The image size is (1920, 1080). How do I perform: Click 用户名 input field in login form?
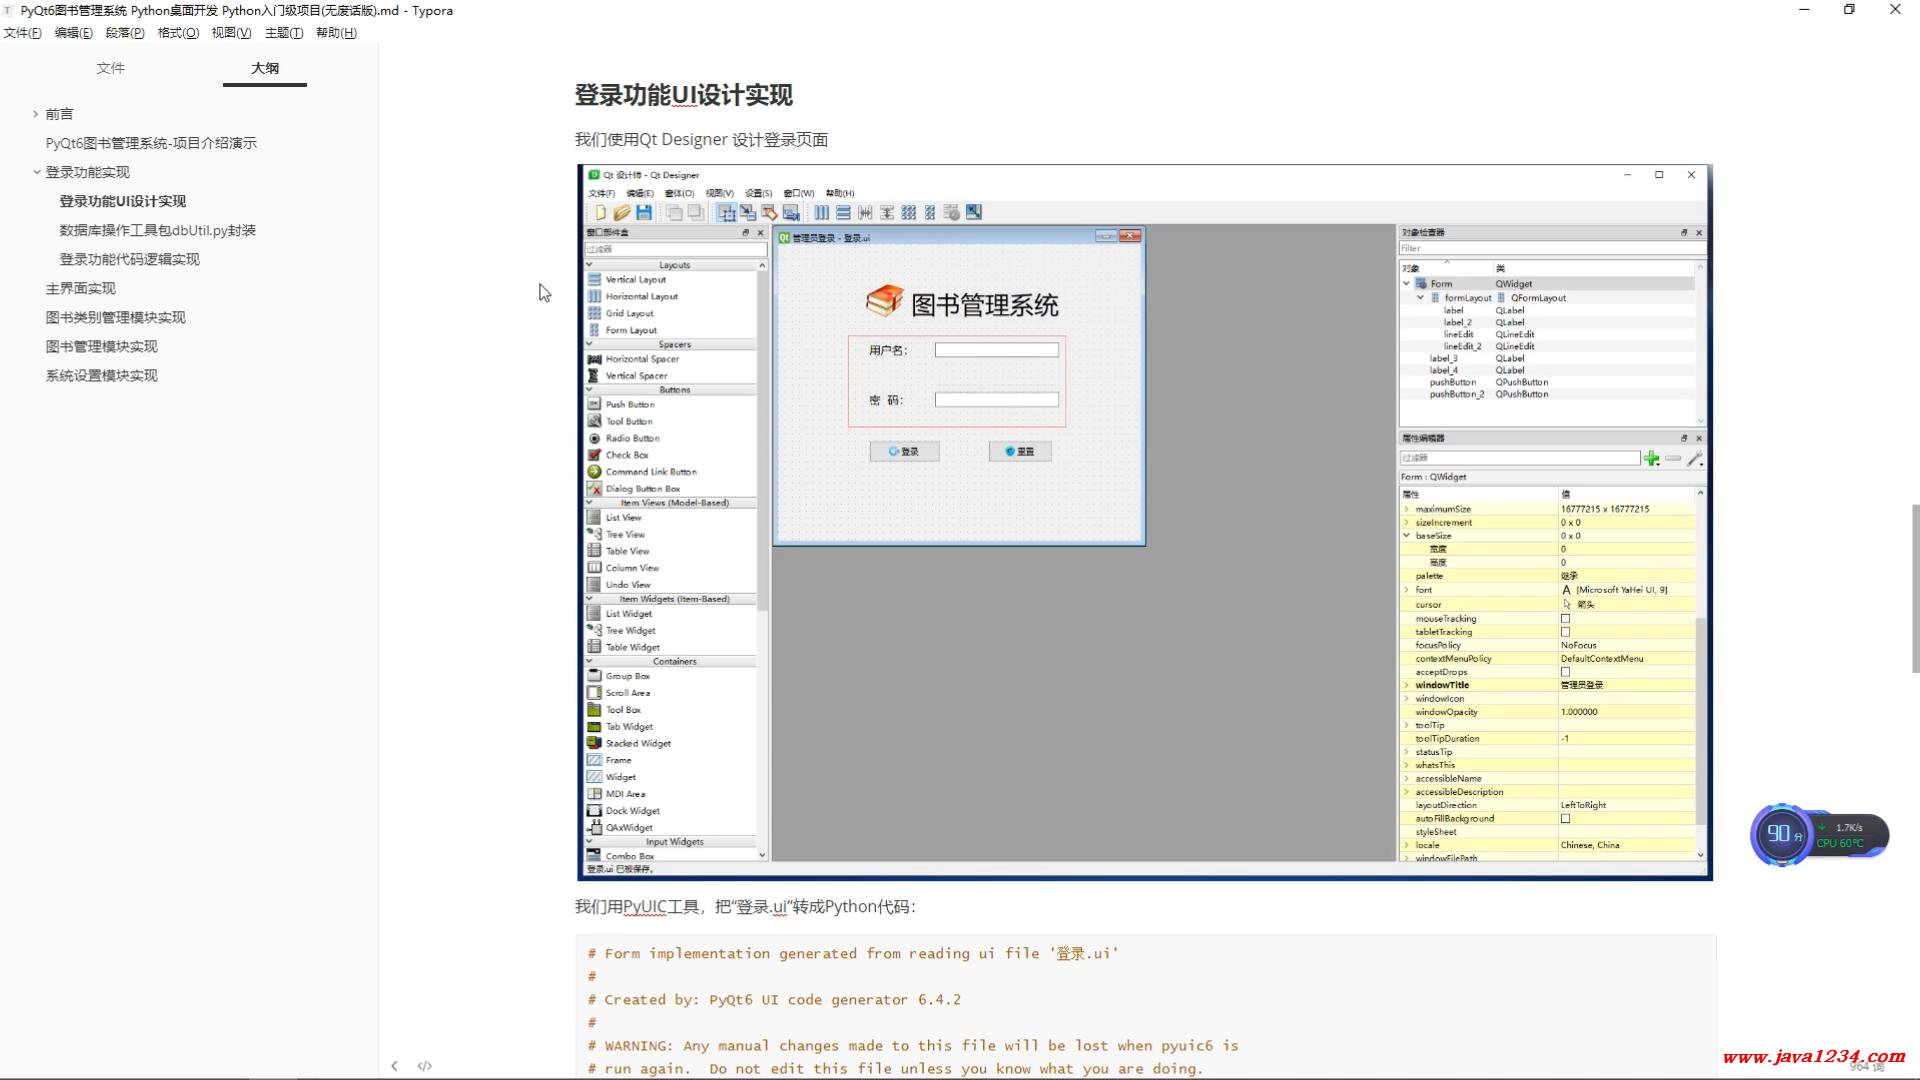(996, 350)
